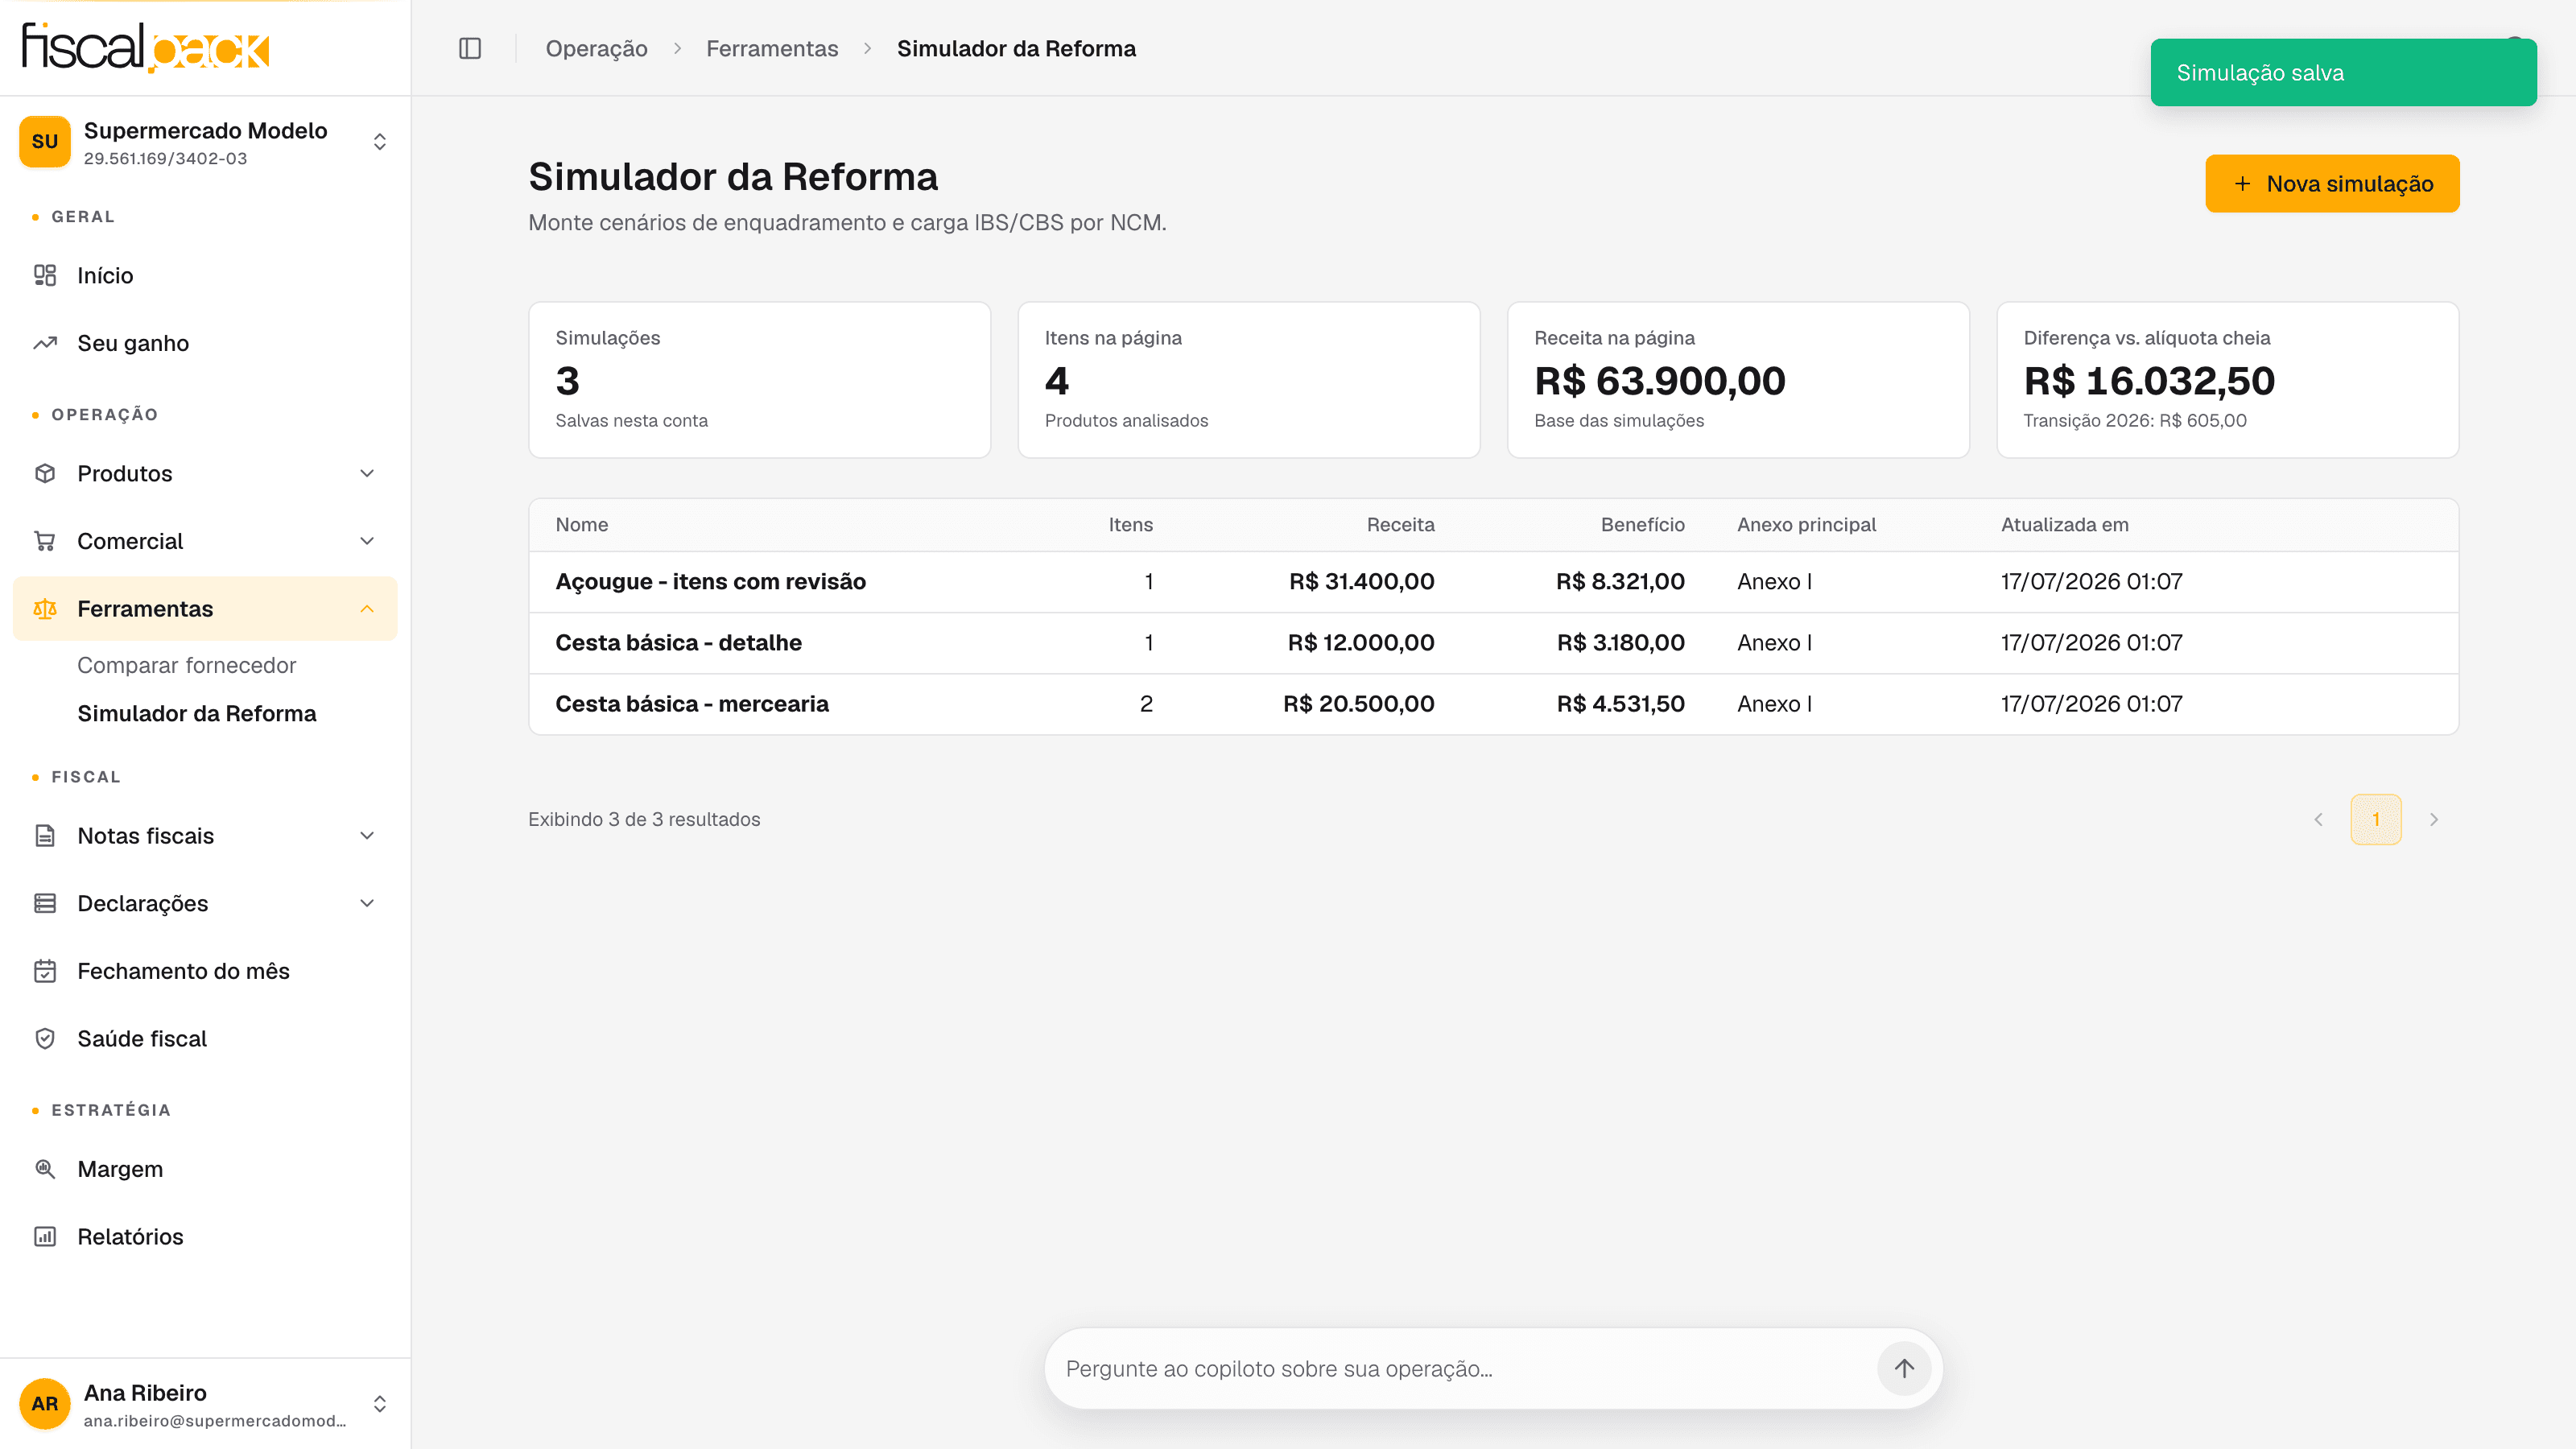Click the Ferramentas scales icon

pos(45,609)
